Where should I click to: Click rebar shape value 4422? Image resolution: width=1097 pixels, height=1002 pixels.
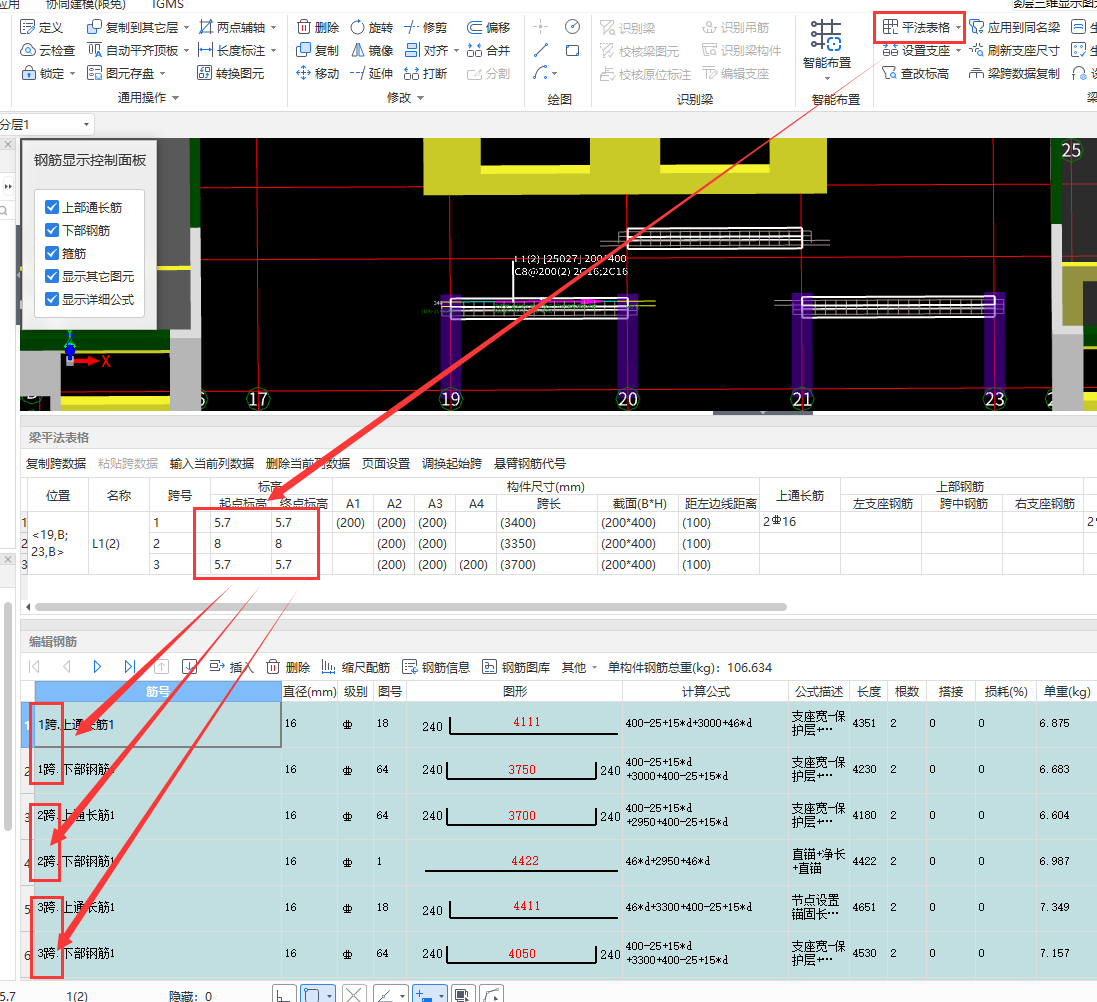click(x=525, y=861)
